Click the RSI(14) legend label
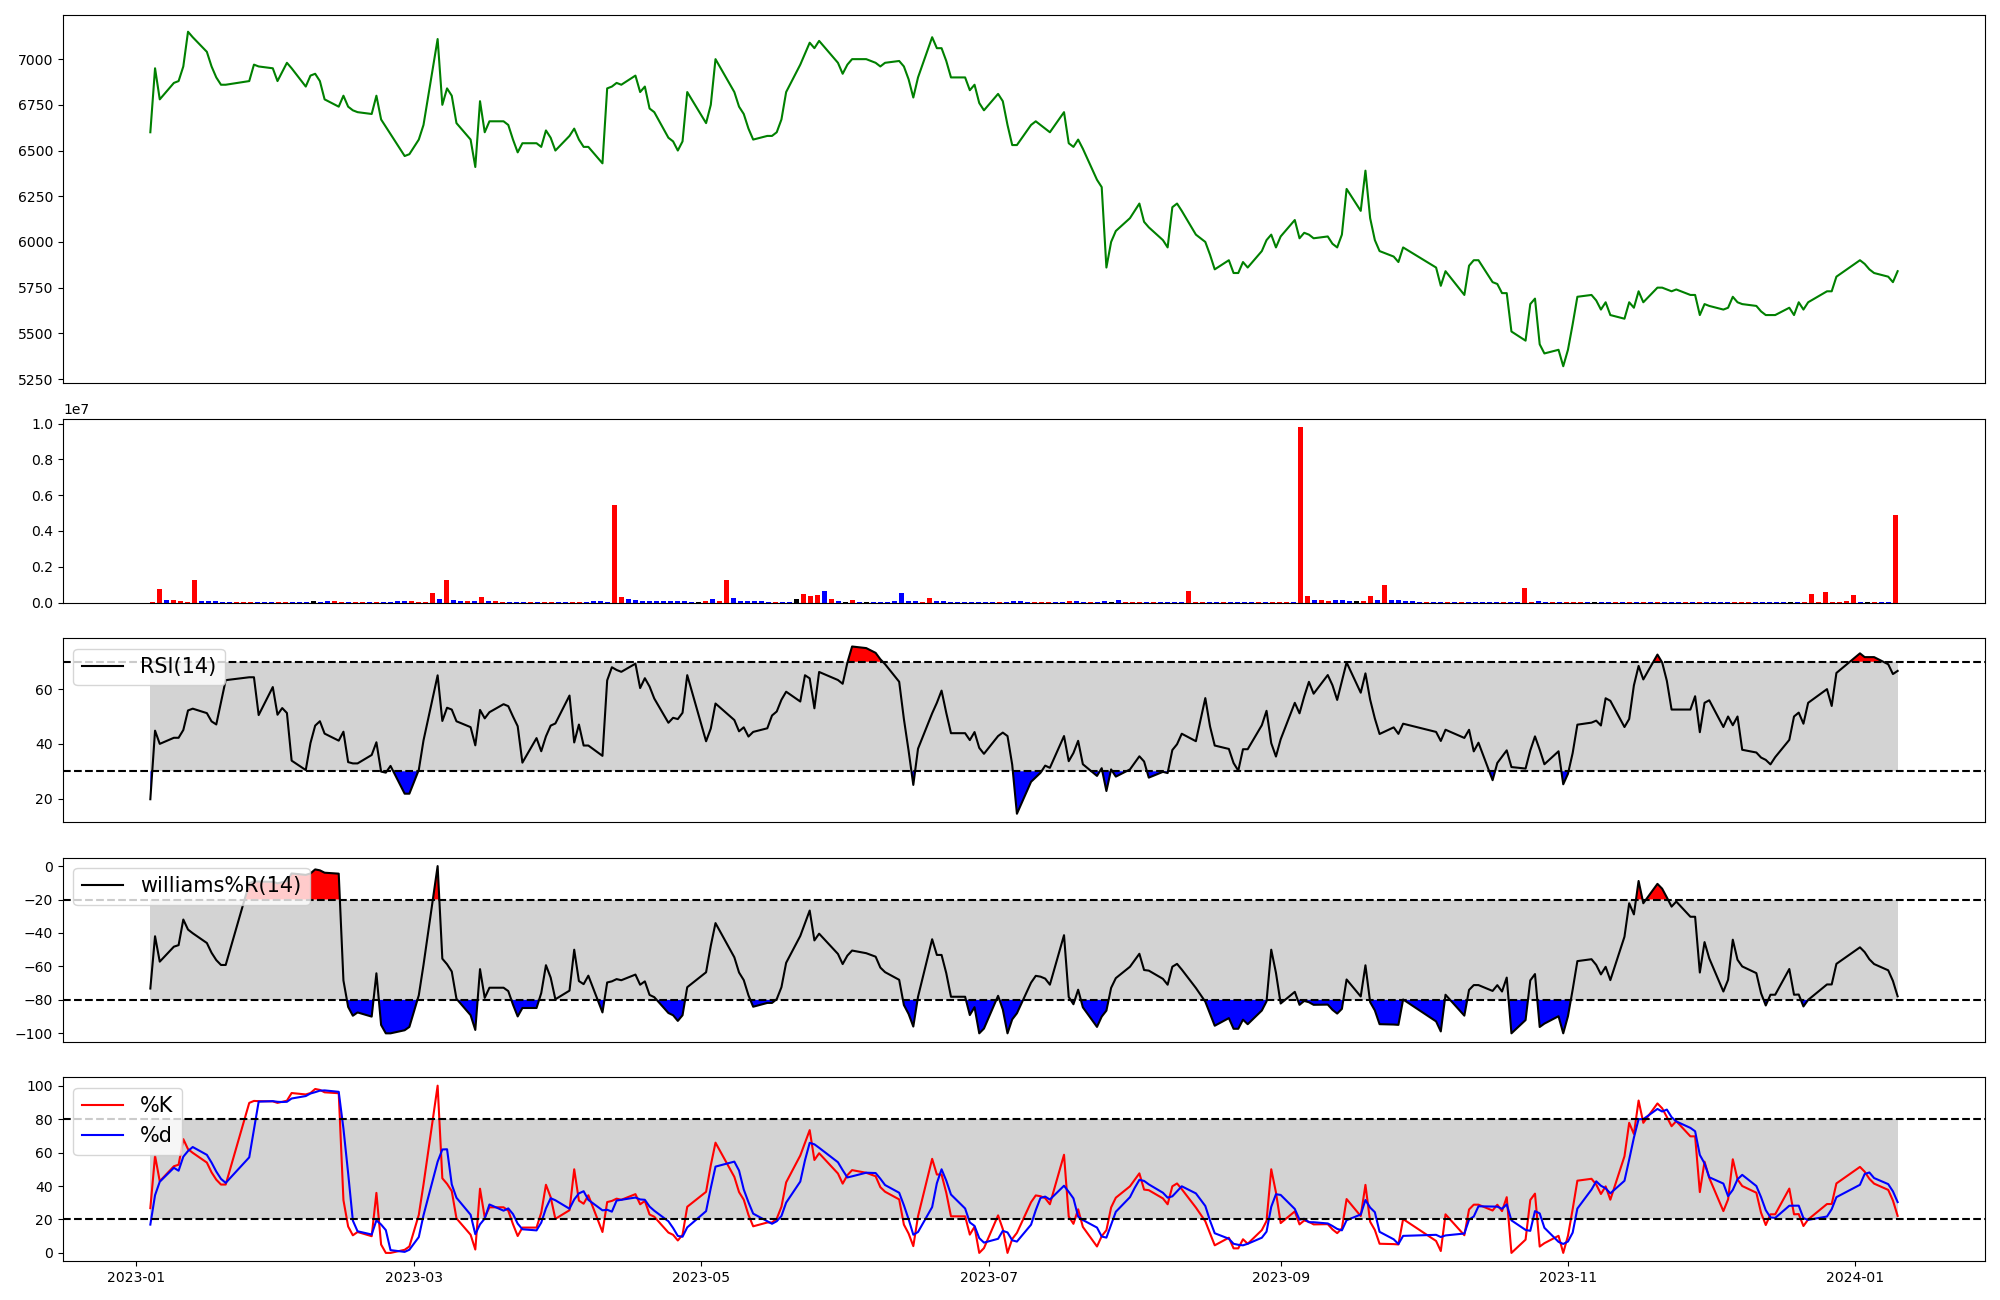This screenshot has width=2000, height=1300. pyautogui.click(x=177, y=666)
